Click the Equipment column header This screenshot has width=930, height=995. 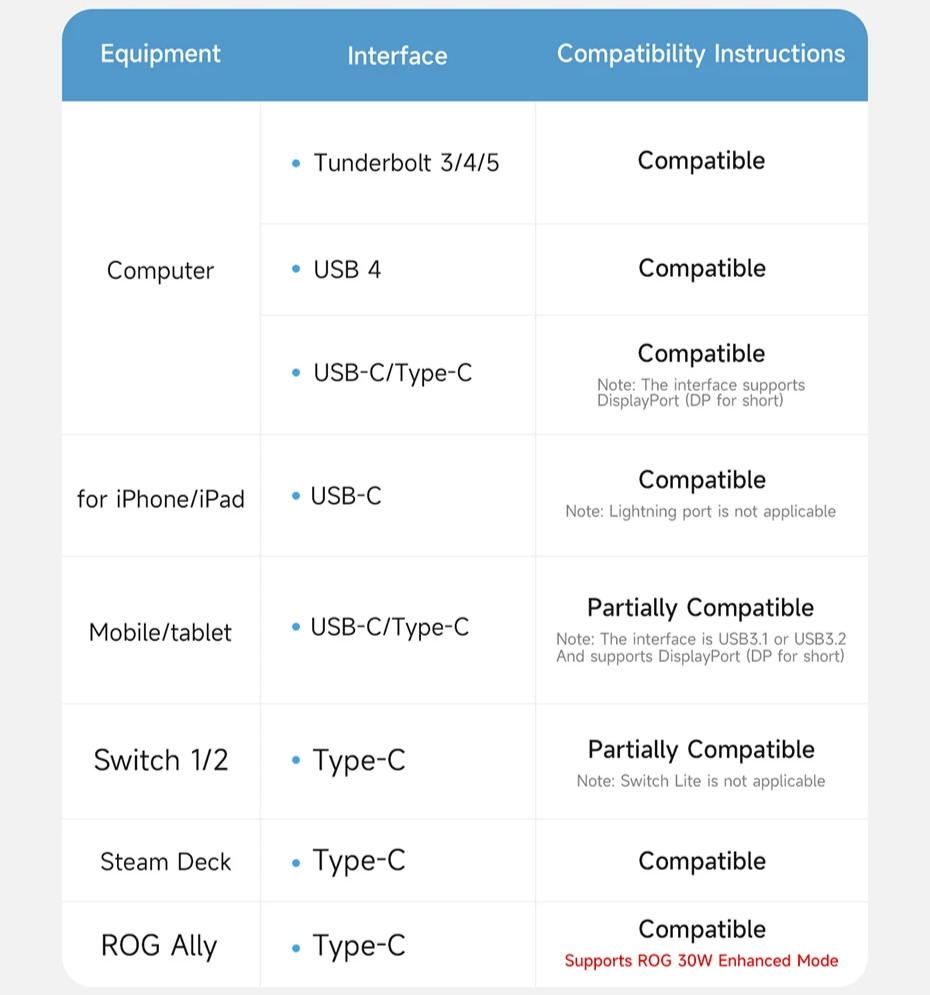point(160,54)
